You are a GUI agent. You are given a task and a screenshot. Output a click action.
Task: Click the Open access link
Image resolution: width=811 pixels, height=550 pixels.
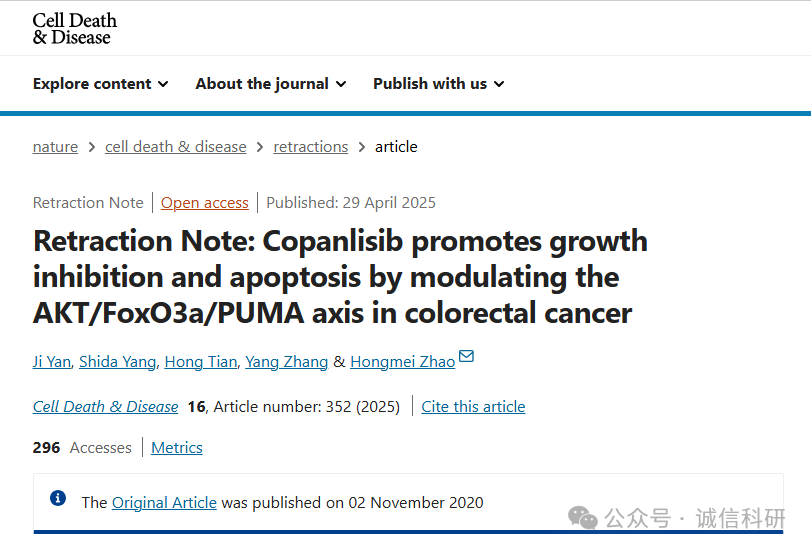205,203
